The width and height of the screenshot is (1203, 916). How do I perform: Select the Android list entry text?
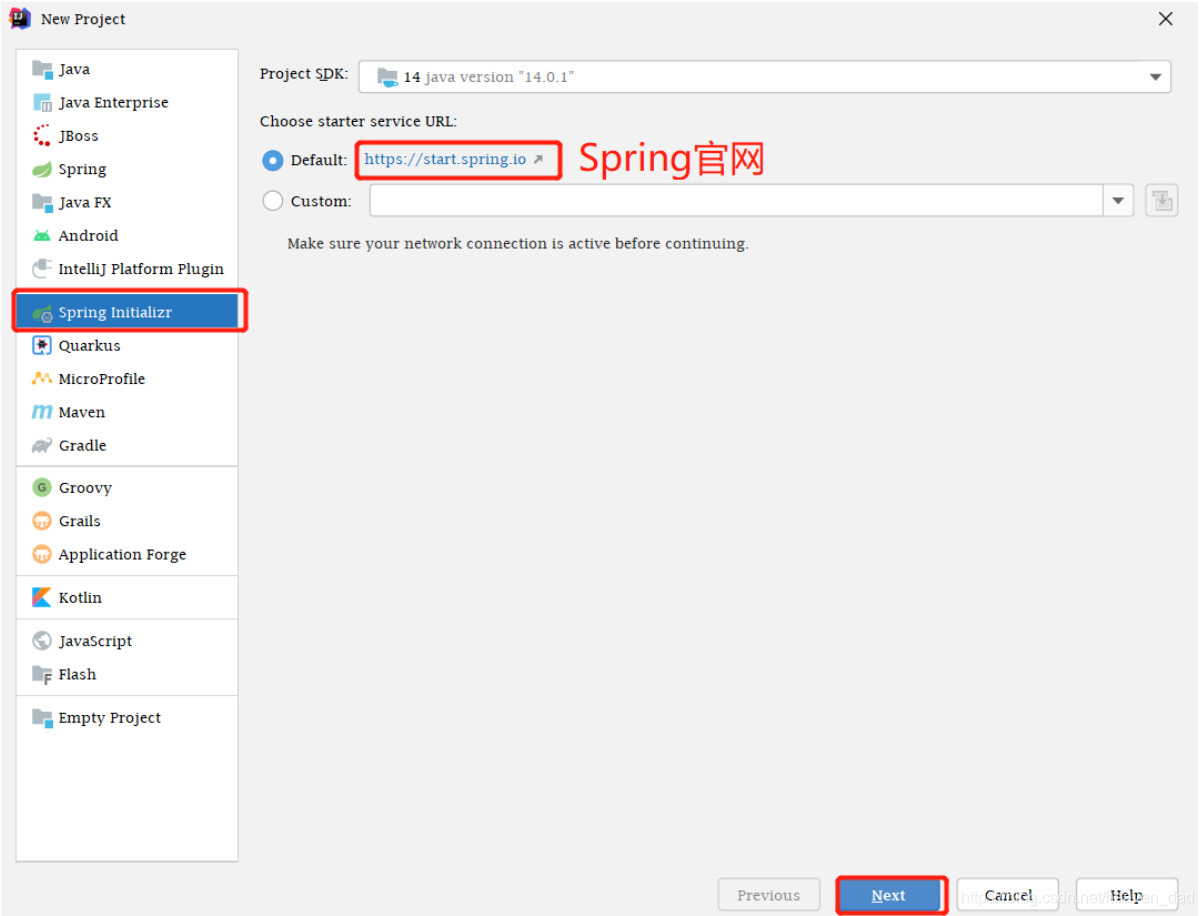tap(88, 236)
